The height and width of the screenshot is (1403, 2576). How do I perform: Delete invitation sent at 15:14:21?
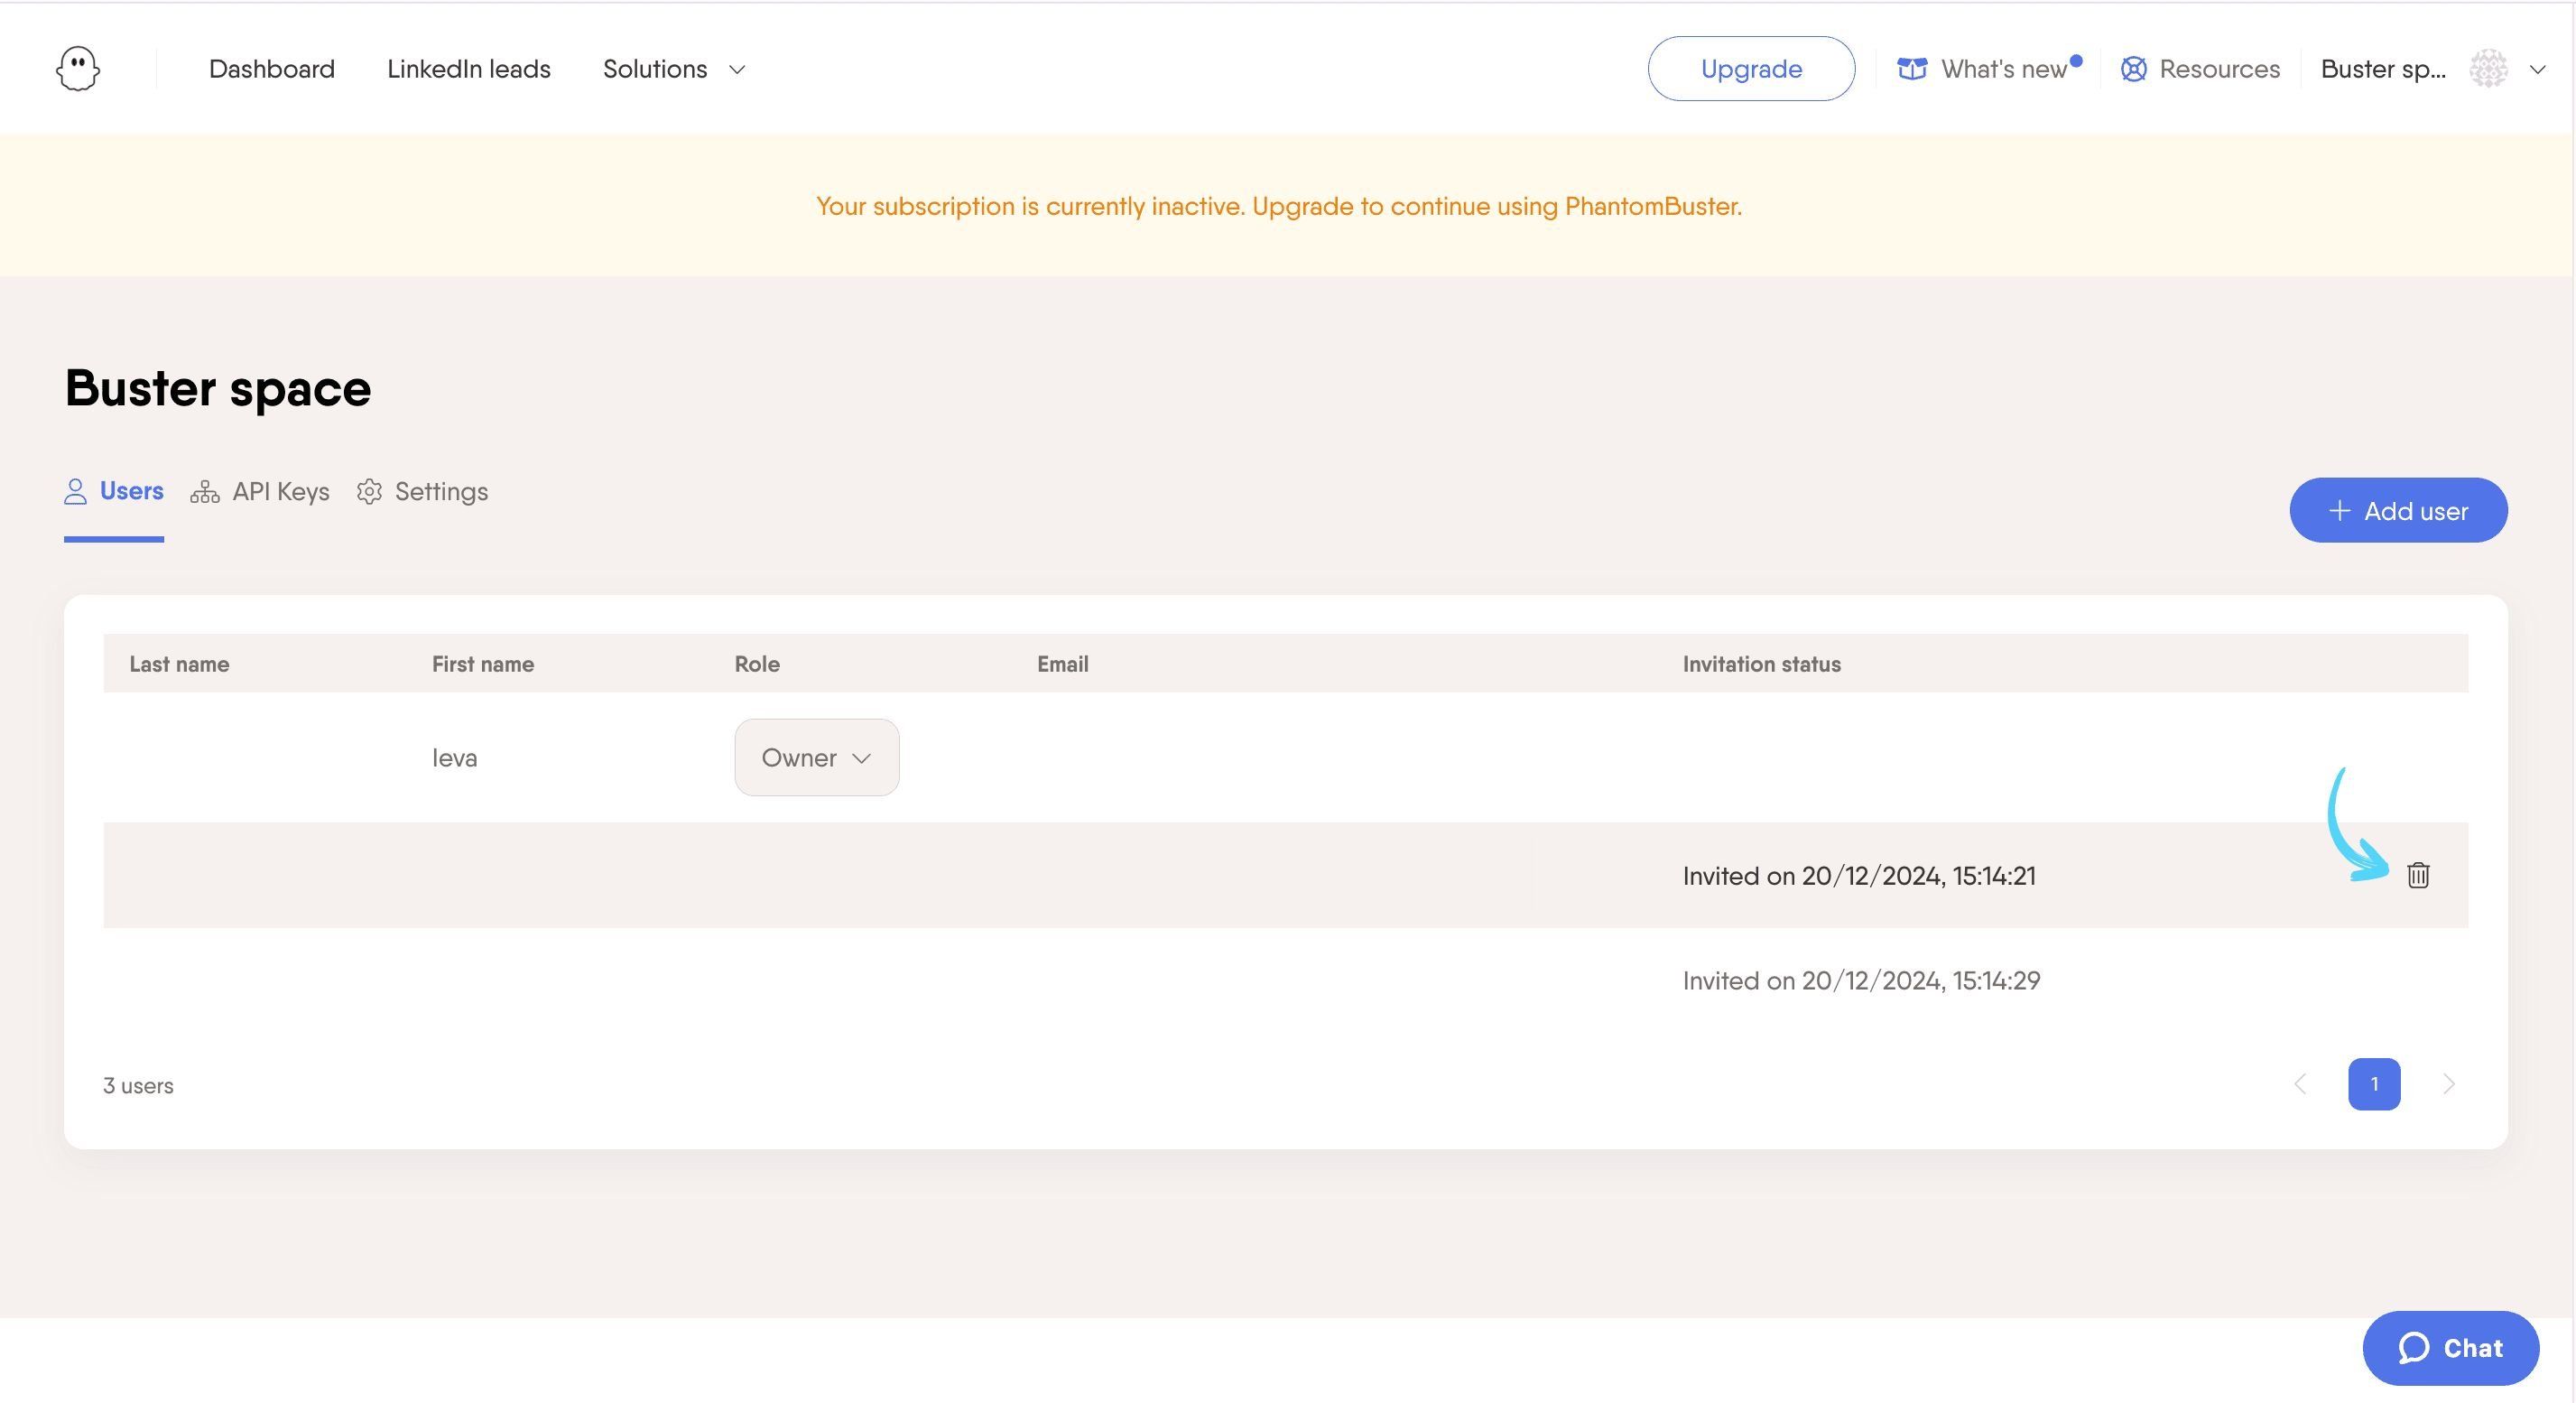(x=2418, y=875)
